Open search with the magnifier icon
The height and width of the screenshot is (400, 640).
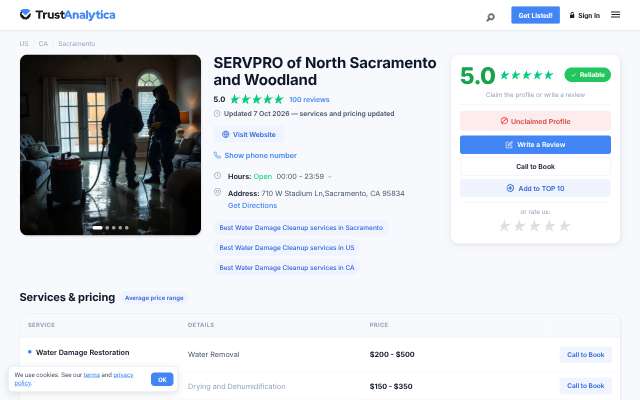click(x=491, y=17)
